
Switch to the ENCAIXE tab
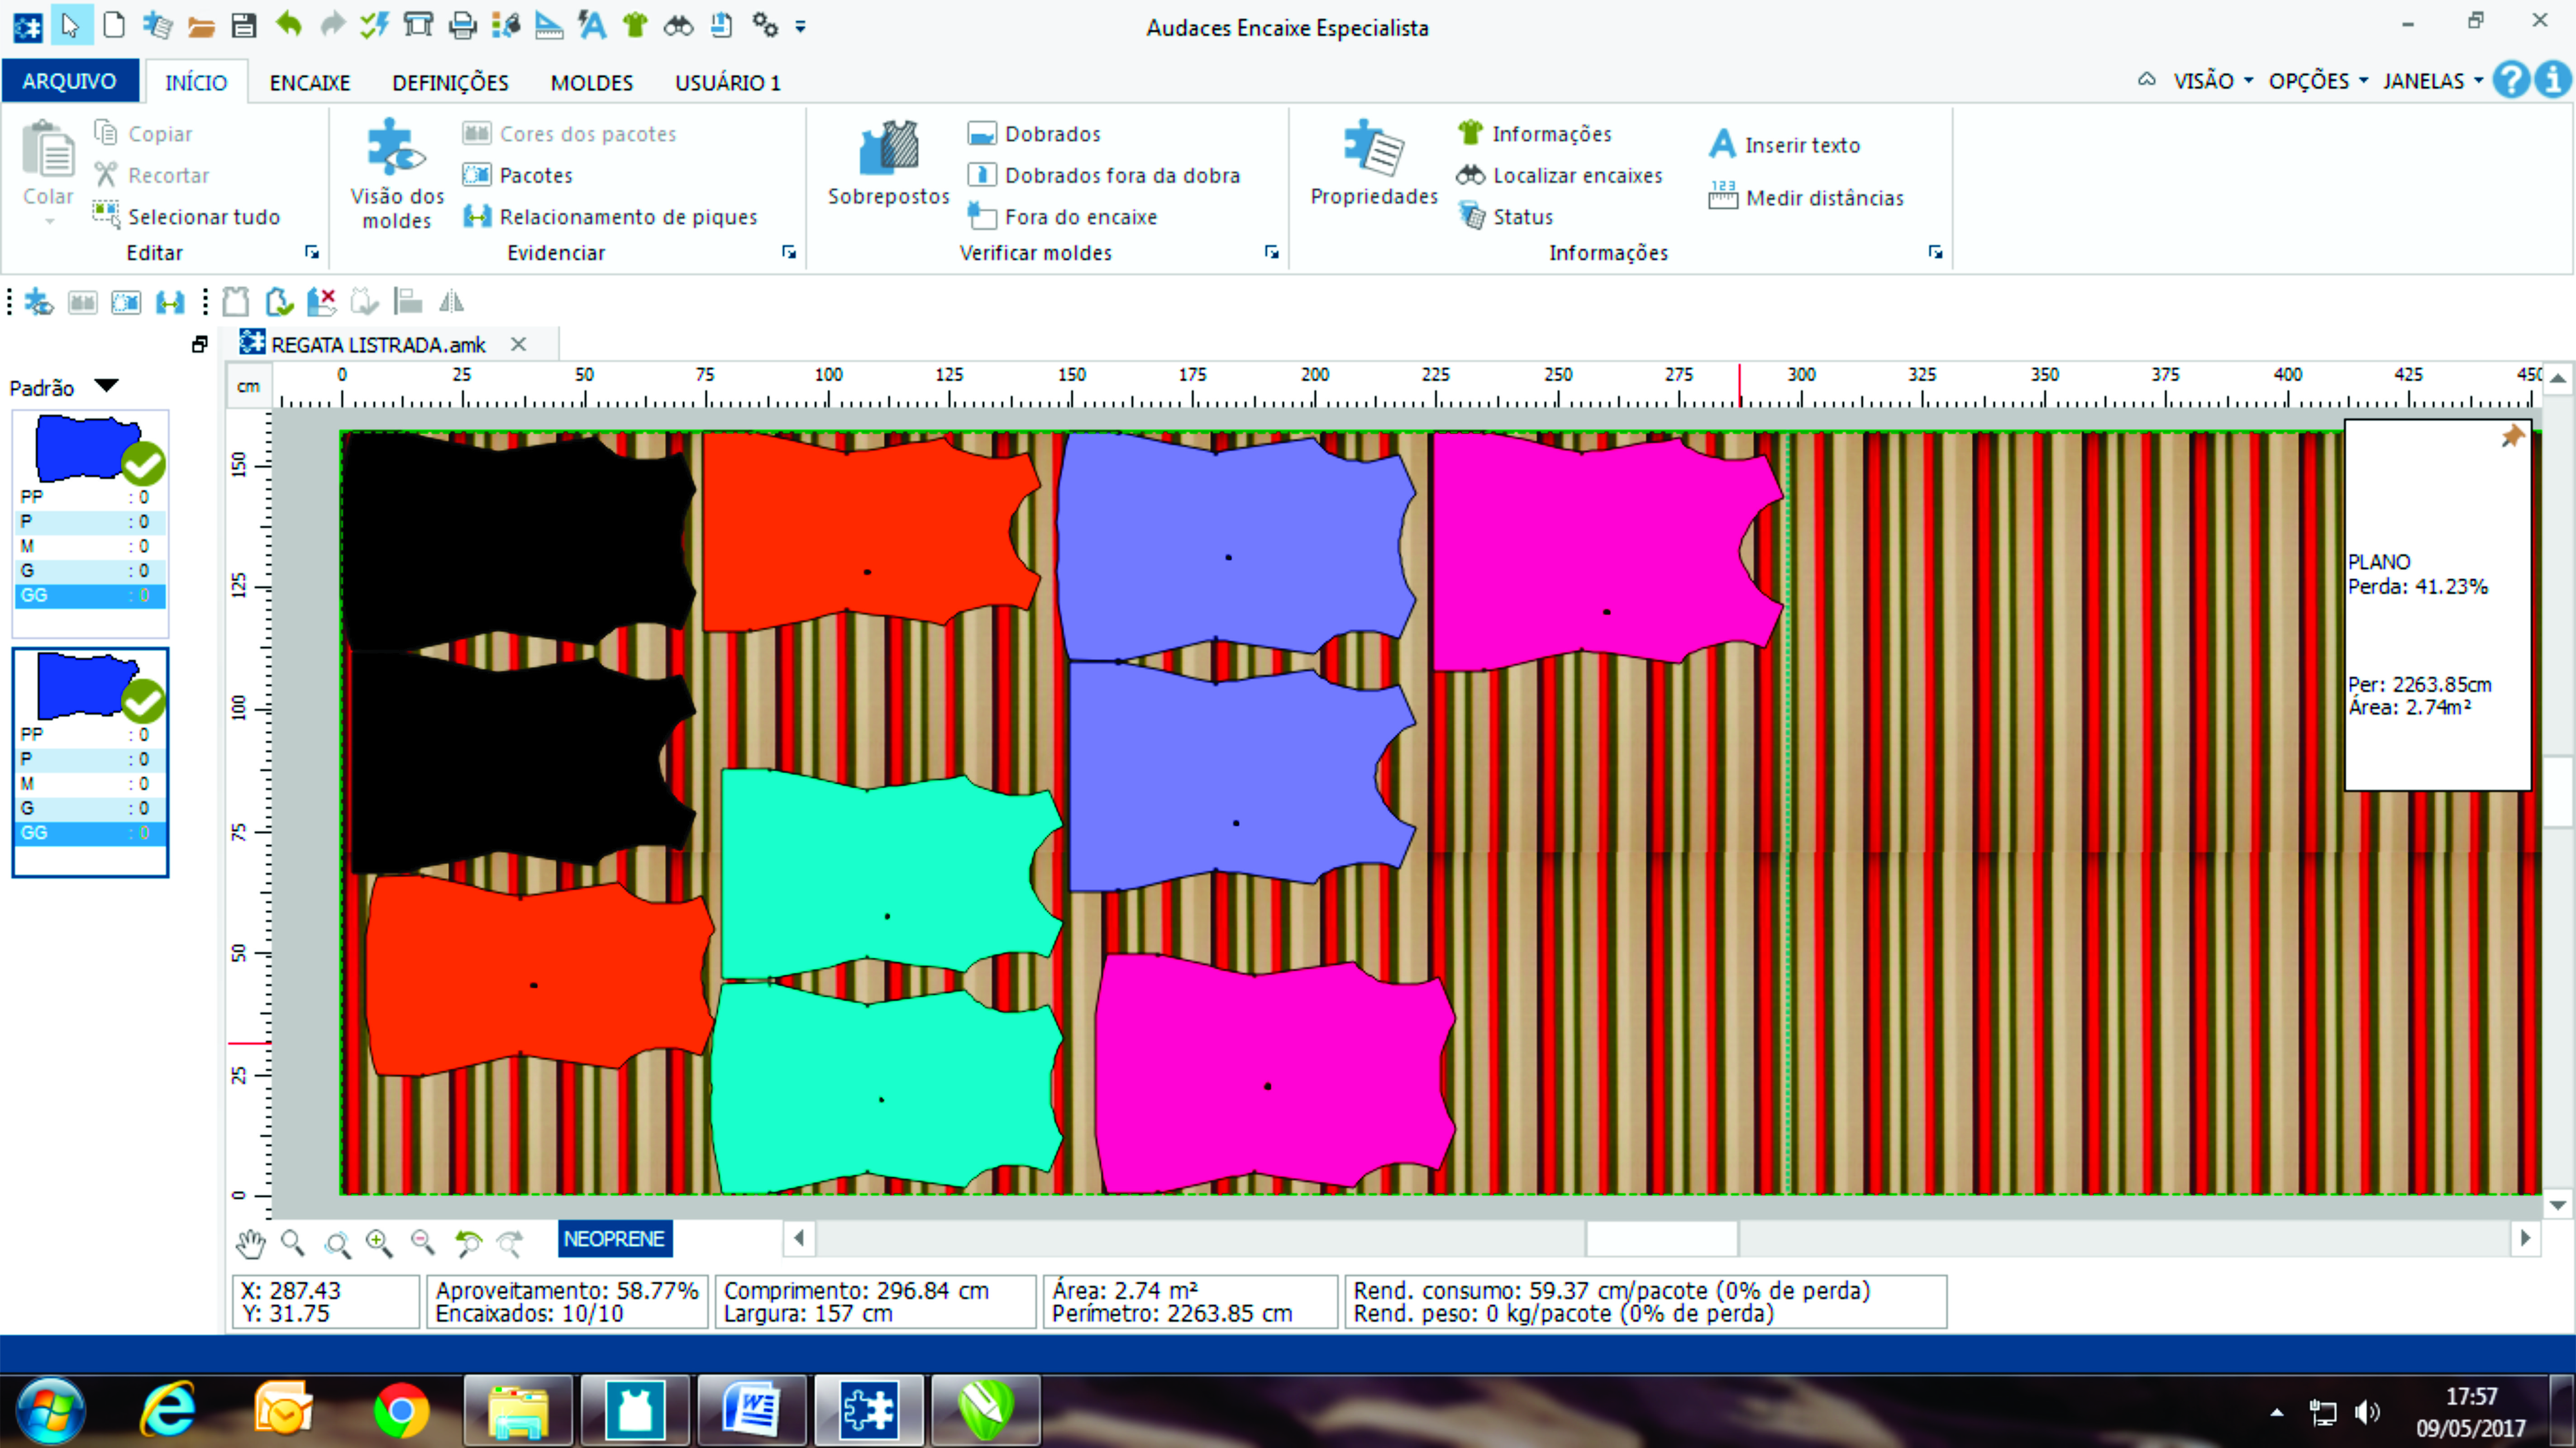click(310, 82)
